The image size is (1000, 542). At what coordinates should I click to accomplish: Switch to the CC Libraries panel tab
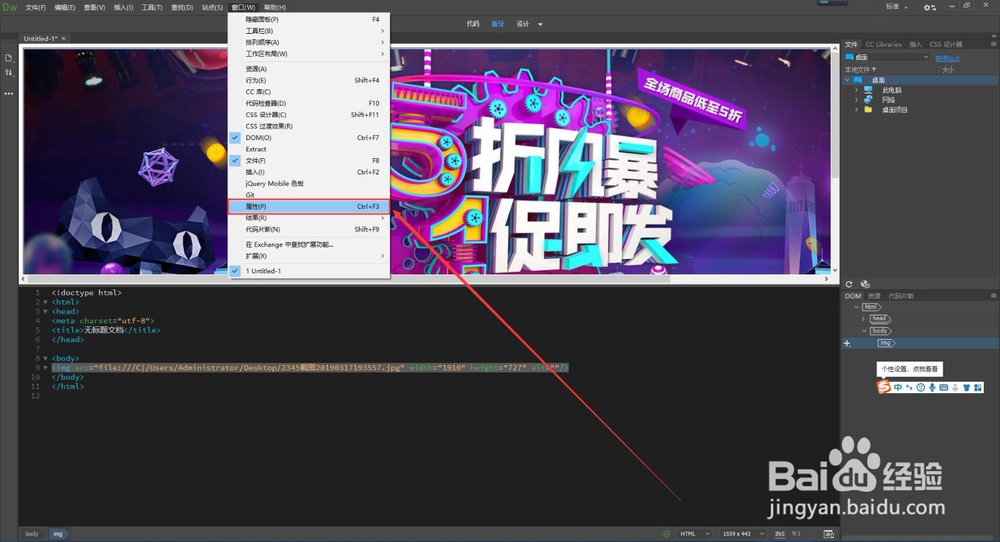(883, 44)
